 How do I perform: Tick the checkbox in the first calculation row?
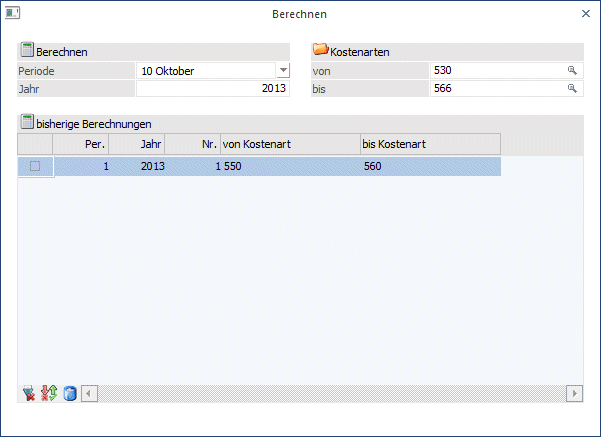(x=35, y=167)
